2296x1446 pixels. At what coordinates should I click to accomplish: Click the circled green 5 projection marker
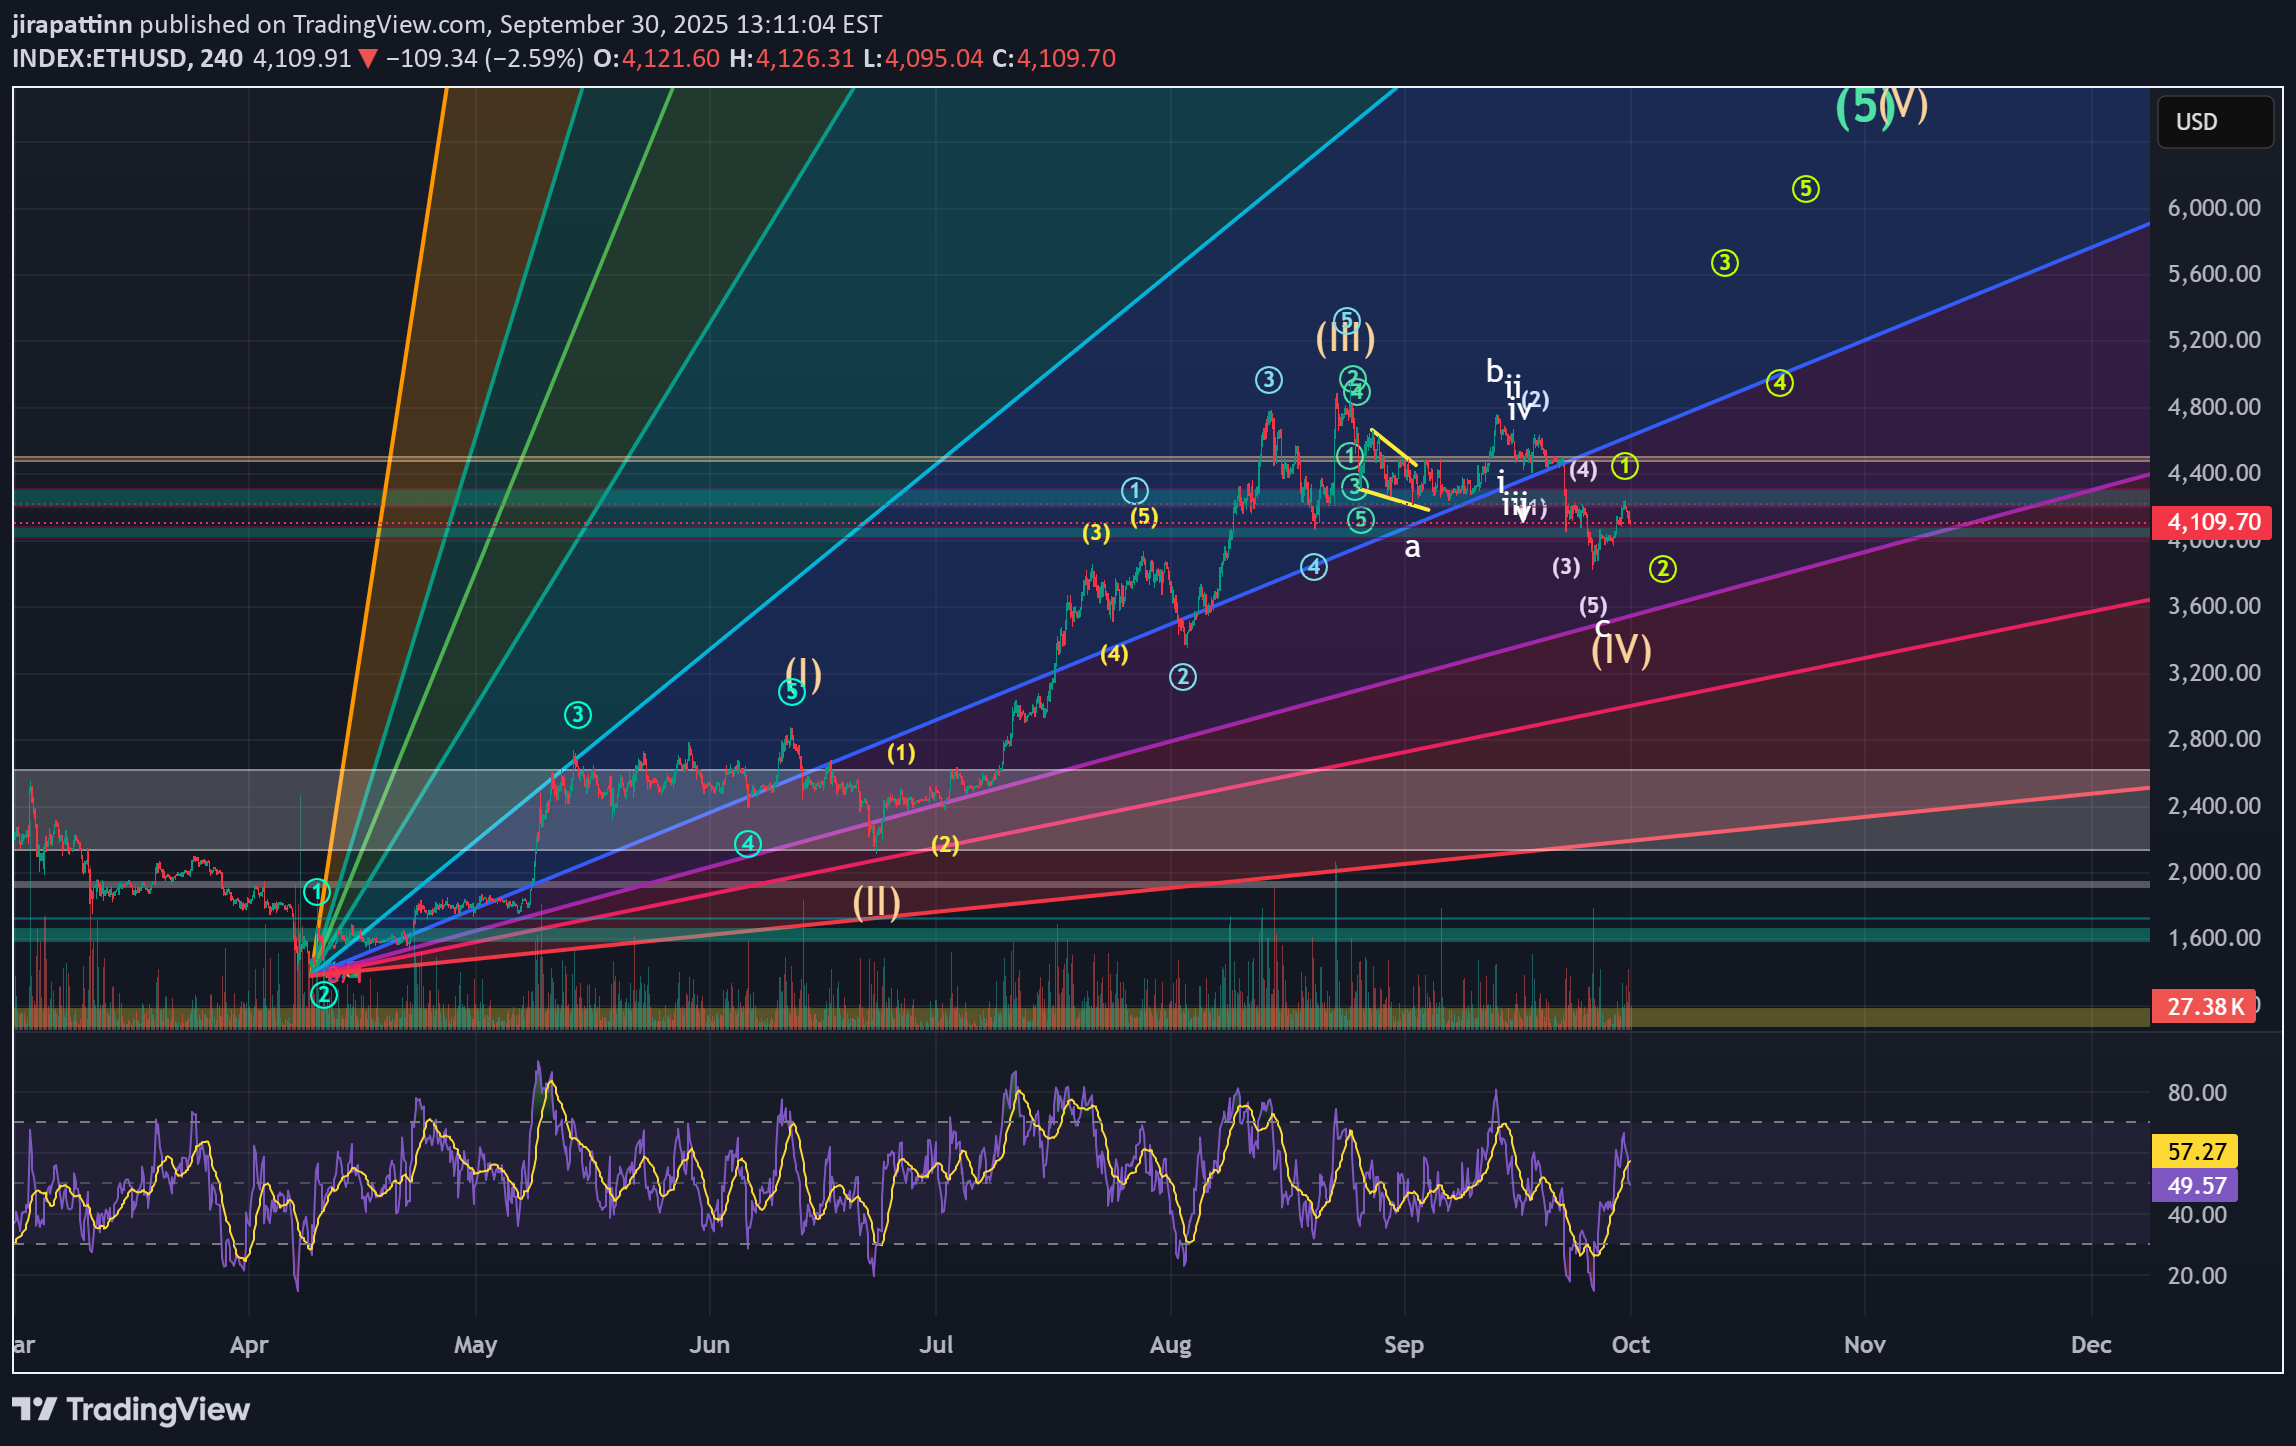1805,189
